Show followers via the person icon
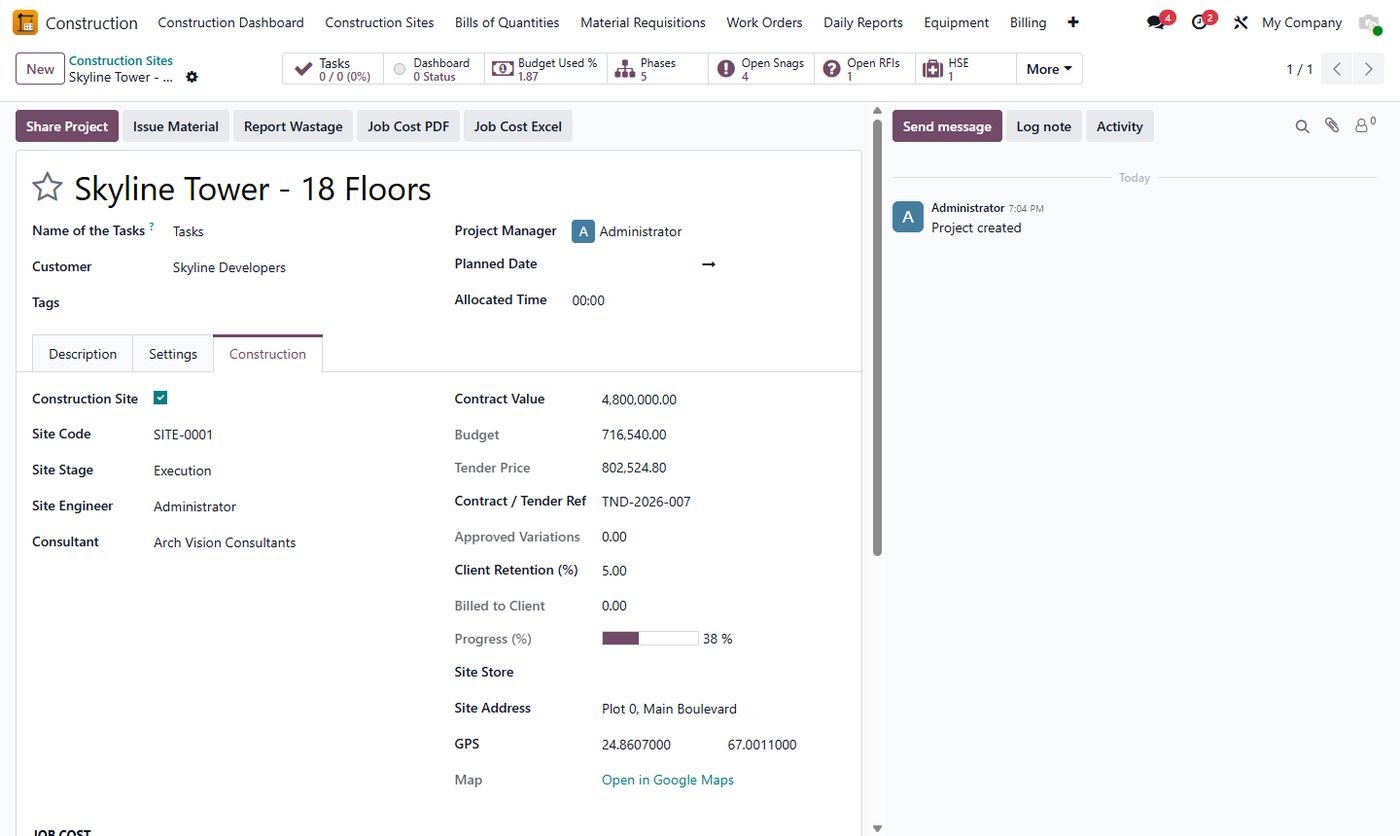The height and width of the screenshot is (836, 1400). click(x=1364, y=126)
